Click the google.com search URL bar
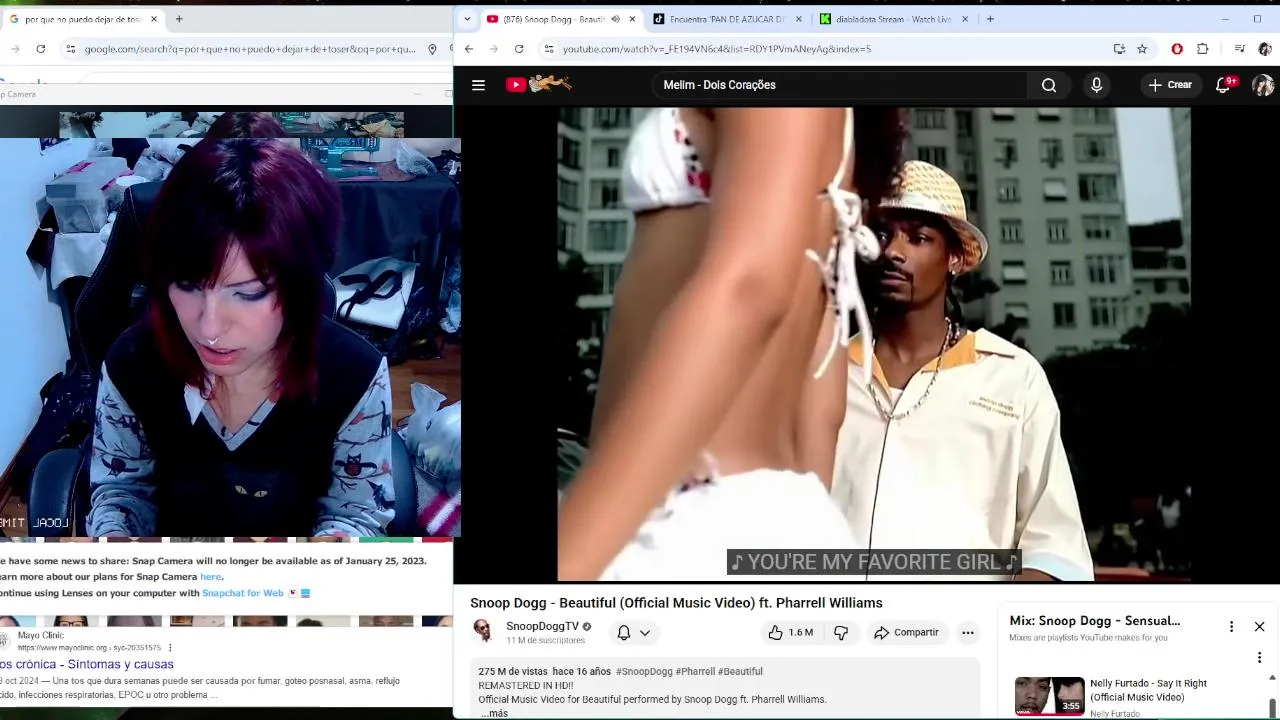This screenshot has width=1280, height=720. pyautogui.click(x=249, y=48)
